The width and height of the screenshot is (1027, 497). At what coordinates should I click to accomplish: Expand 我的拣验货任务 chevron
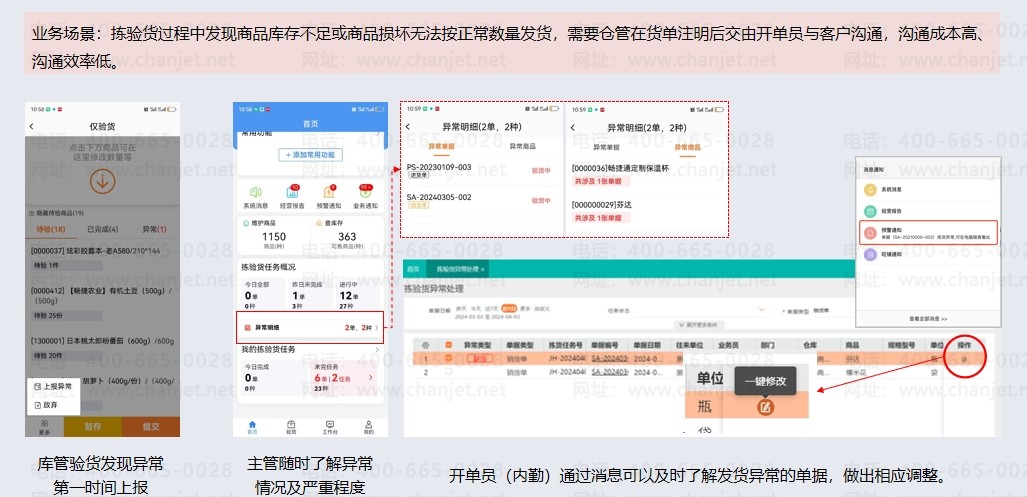pyautogui.click(x=377, y=350)
